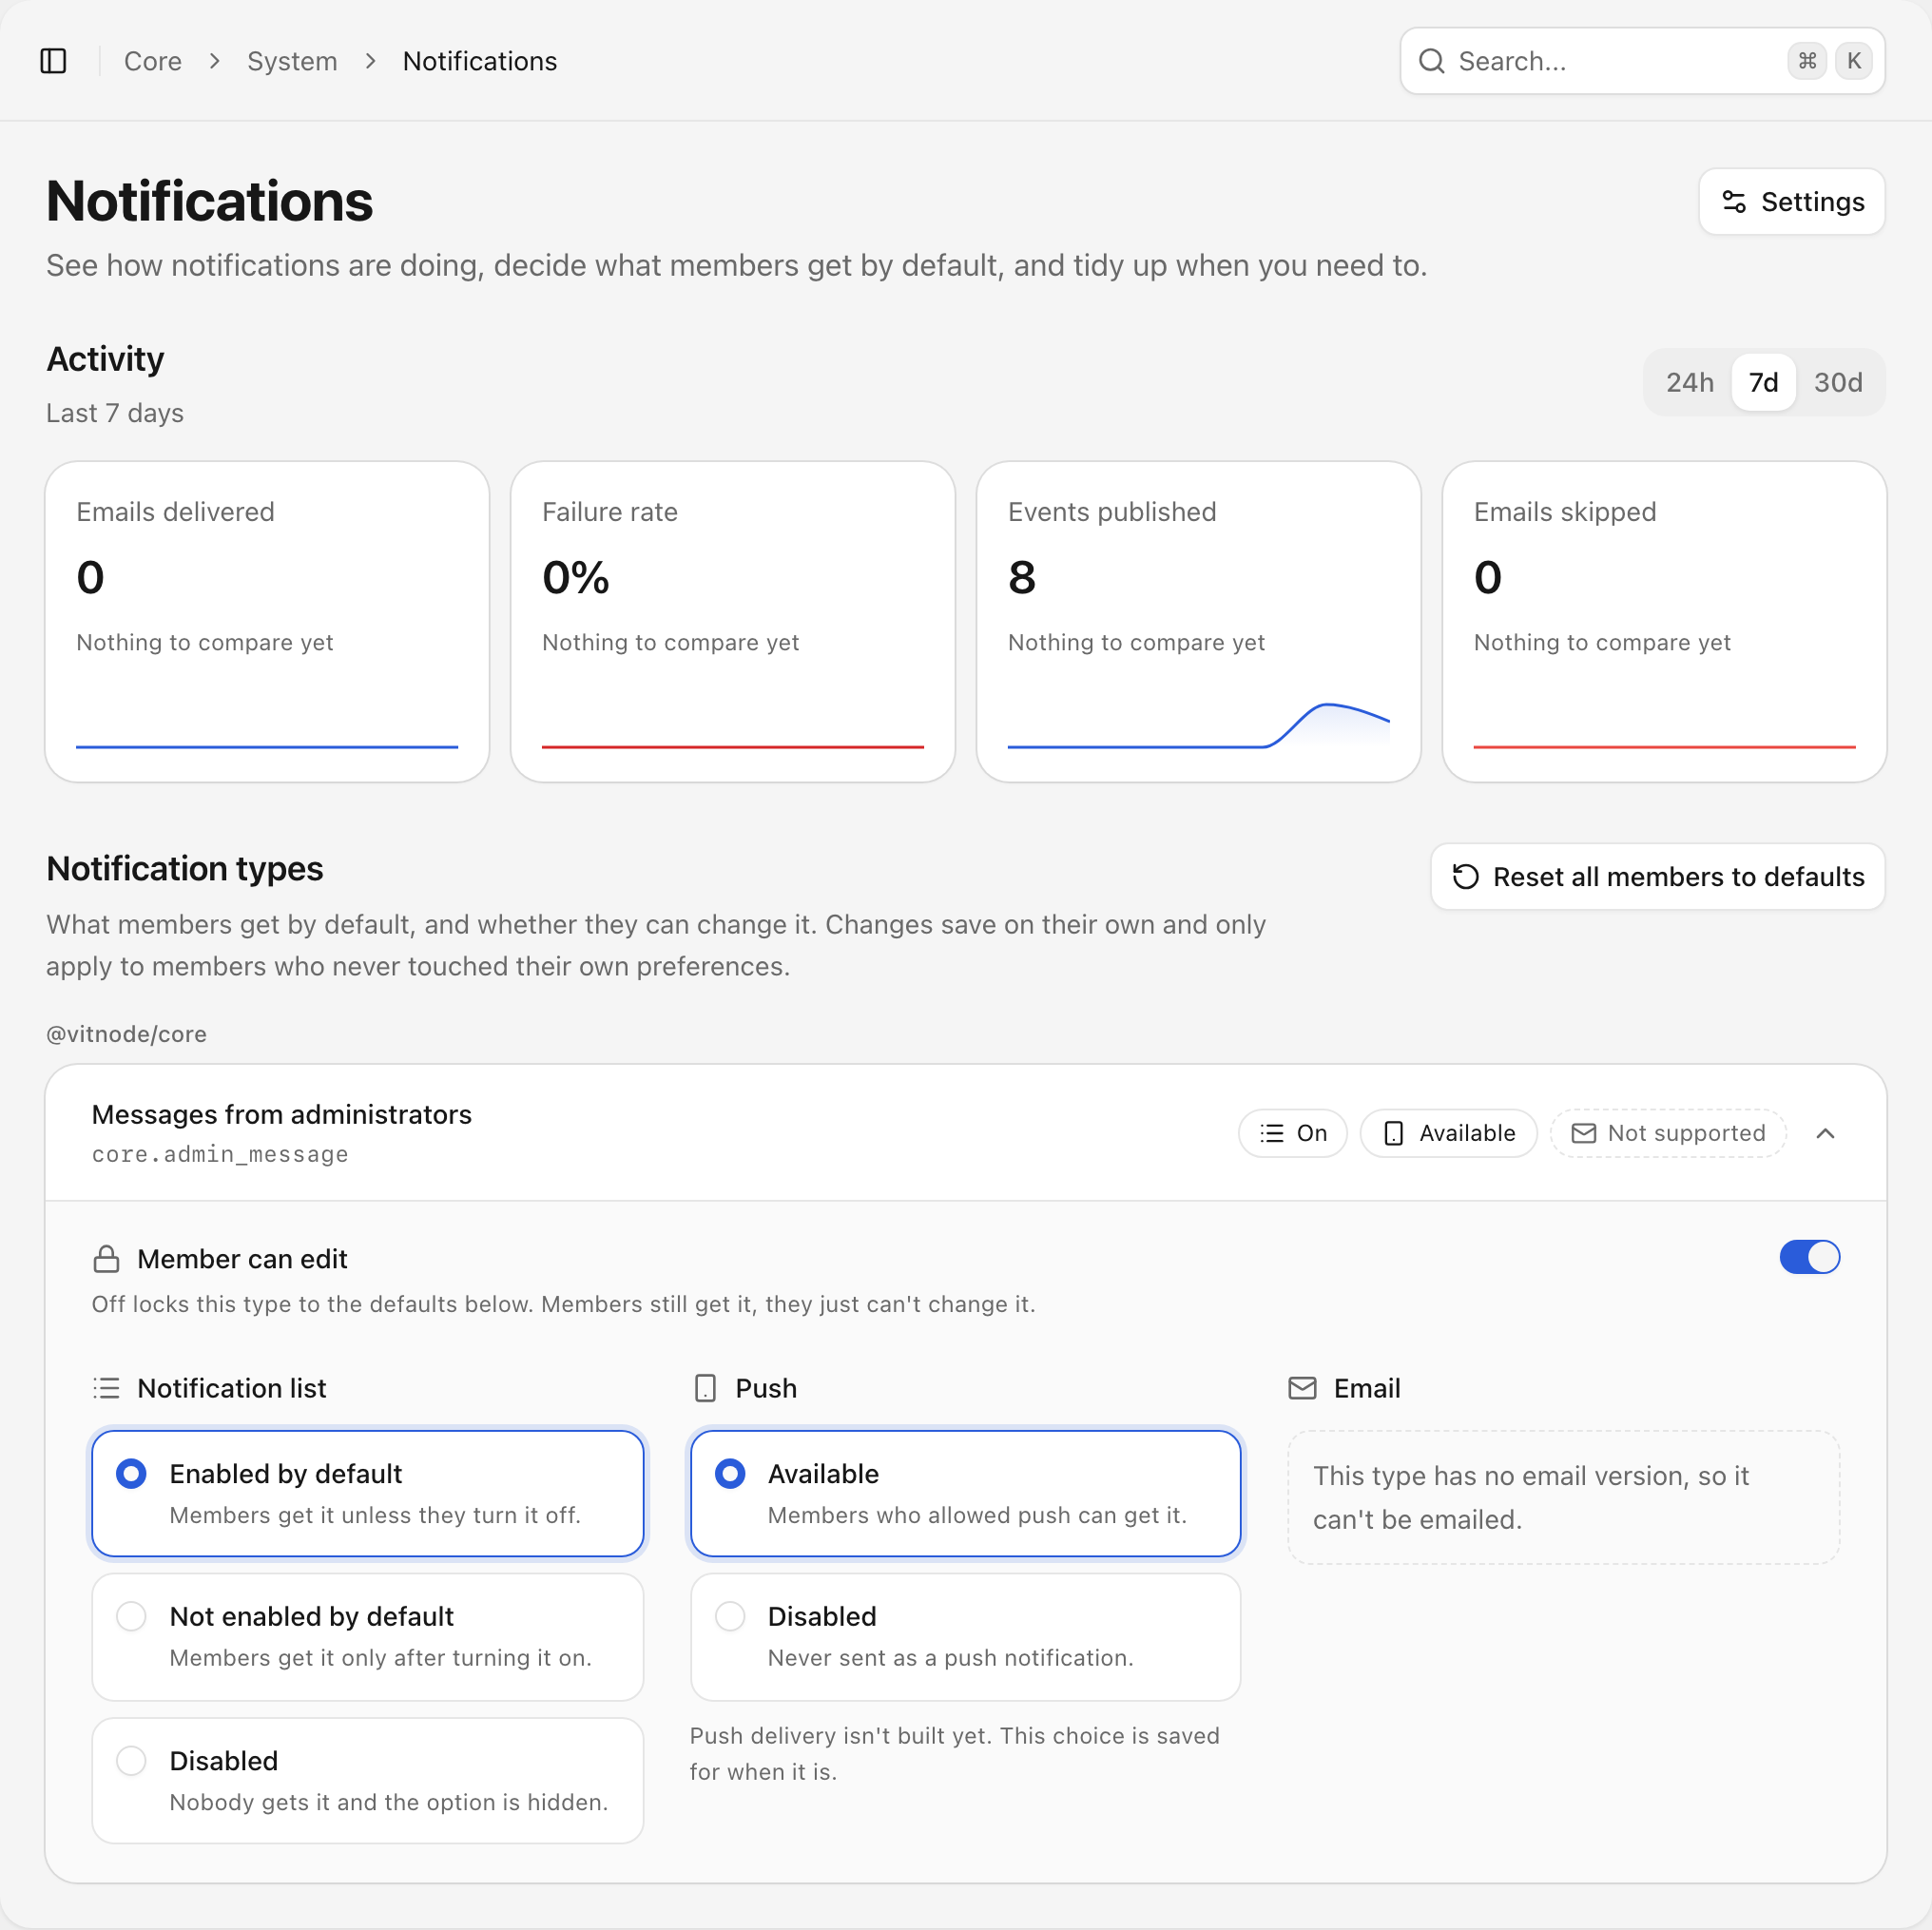Click the Events published sparkline chart

1198,725
